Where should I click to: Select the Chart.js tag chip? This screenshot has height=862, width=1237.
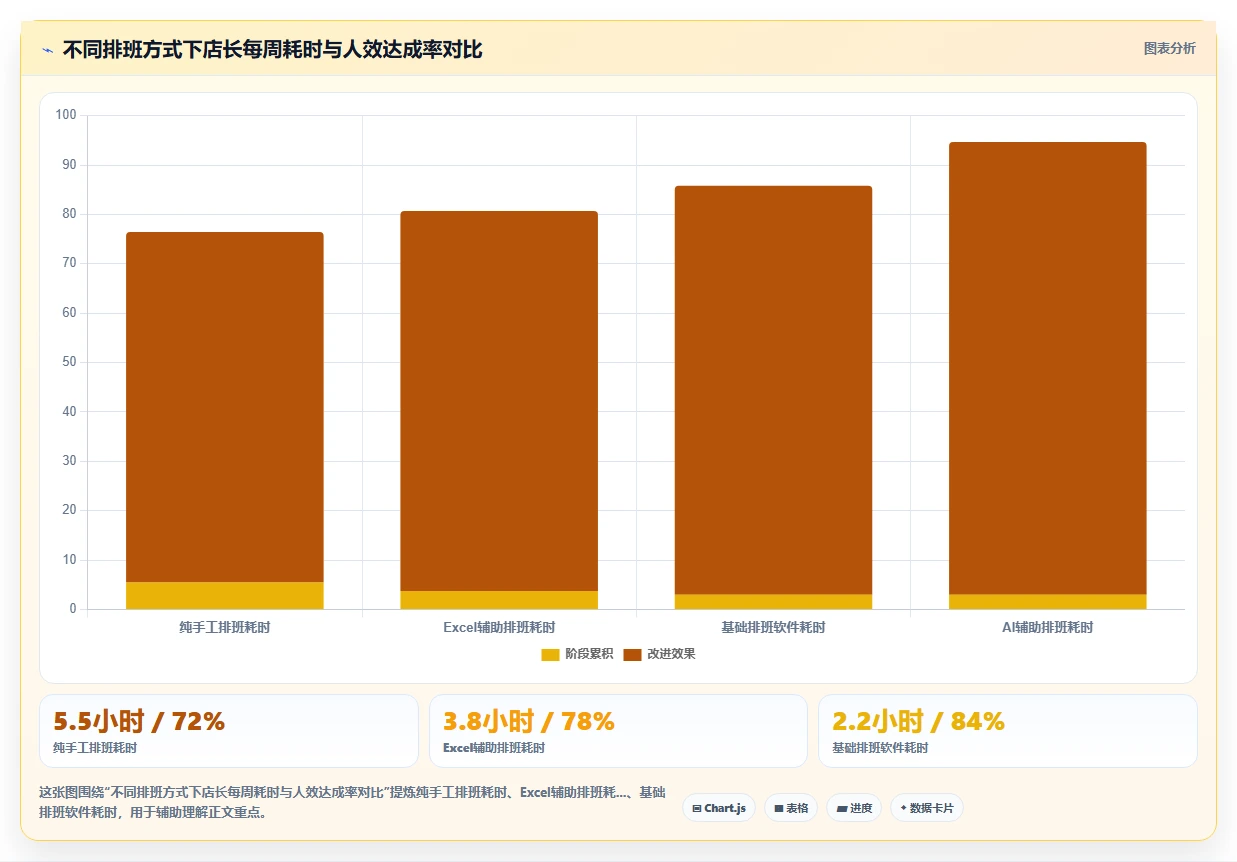pyautogui.click(x=719, y=808)
